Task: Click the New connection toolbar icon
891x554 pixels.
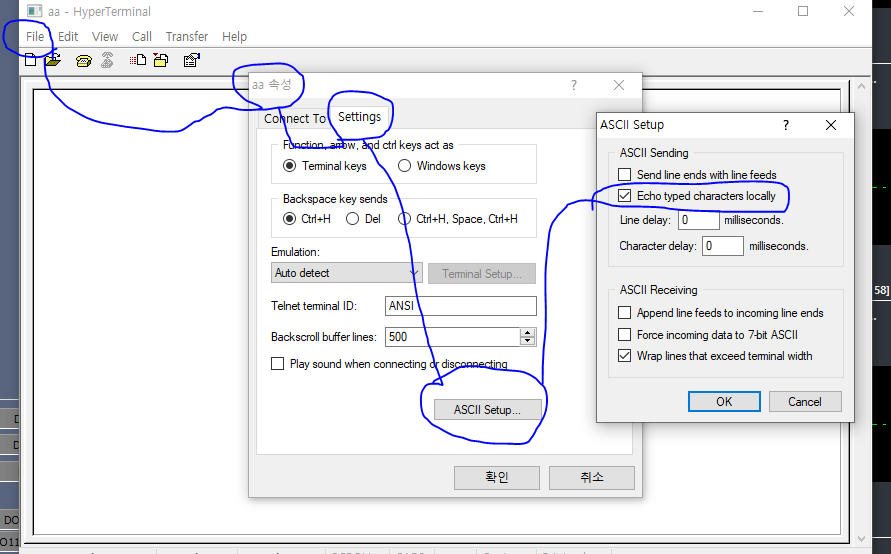Action: point(31,60)
